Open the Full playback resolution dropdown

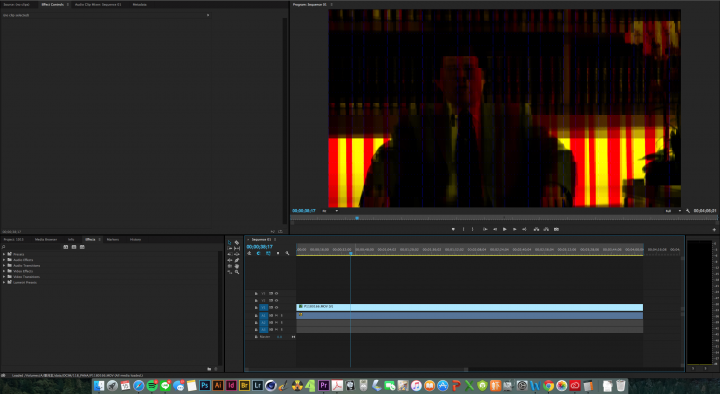674,211
